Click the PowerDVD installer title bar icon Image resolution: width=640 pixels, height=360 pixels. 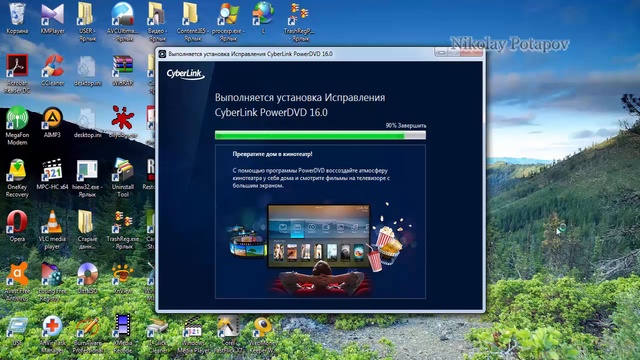162,54
